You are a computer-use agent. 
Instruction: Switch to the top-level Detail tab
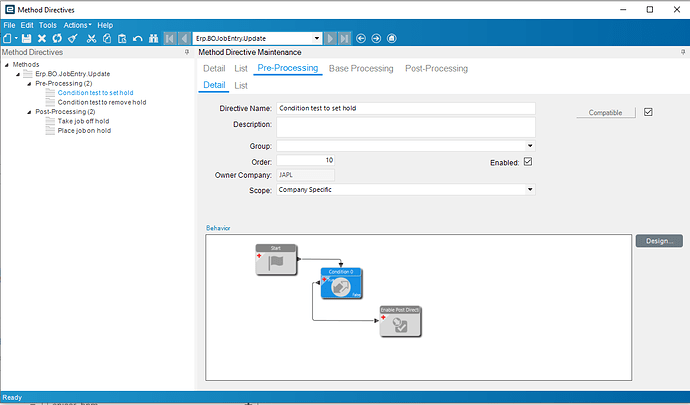(x=214, y=69)
